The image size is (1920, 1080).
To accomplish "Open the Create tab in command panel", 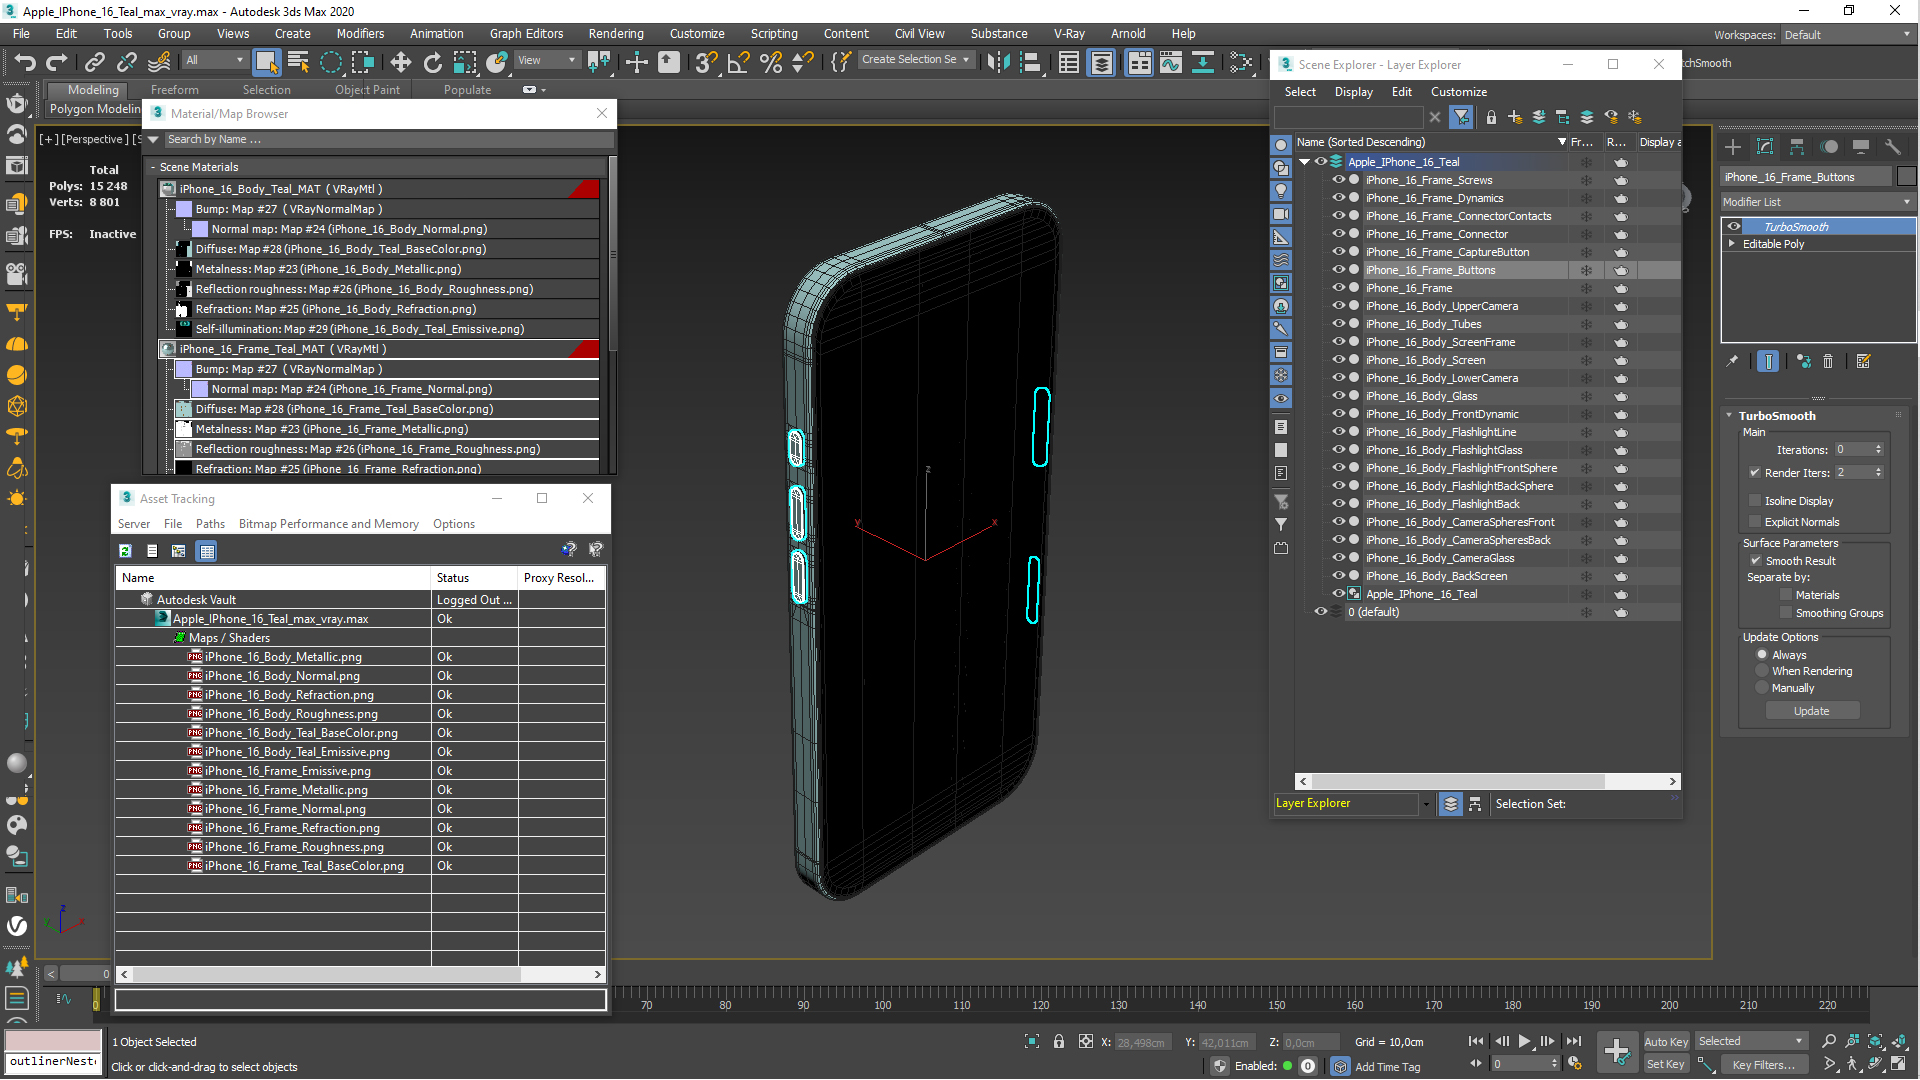I will pos(1733,147).
